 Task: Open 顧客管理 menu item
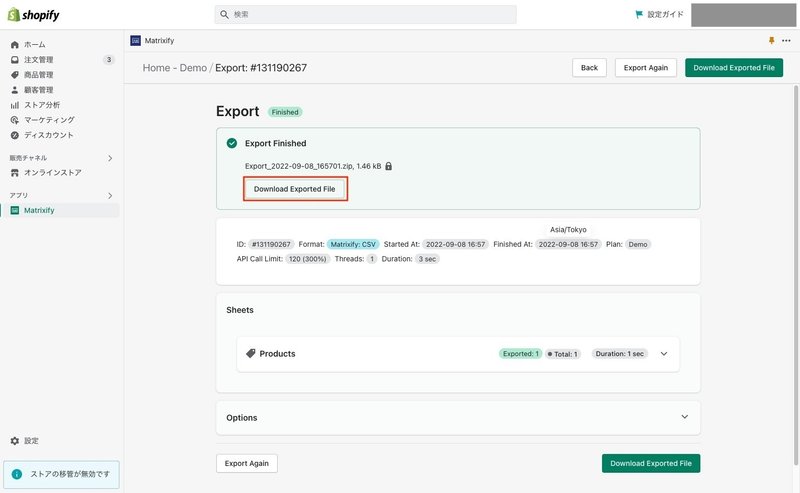[39, 90]
